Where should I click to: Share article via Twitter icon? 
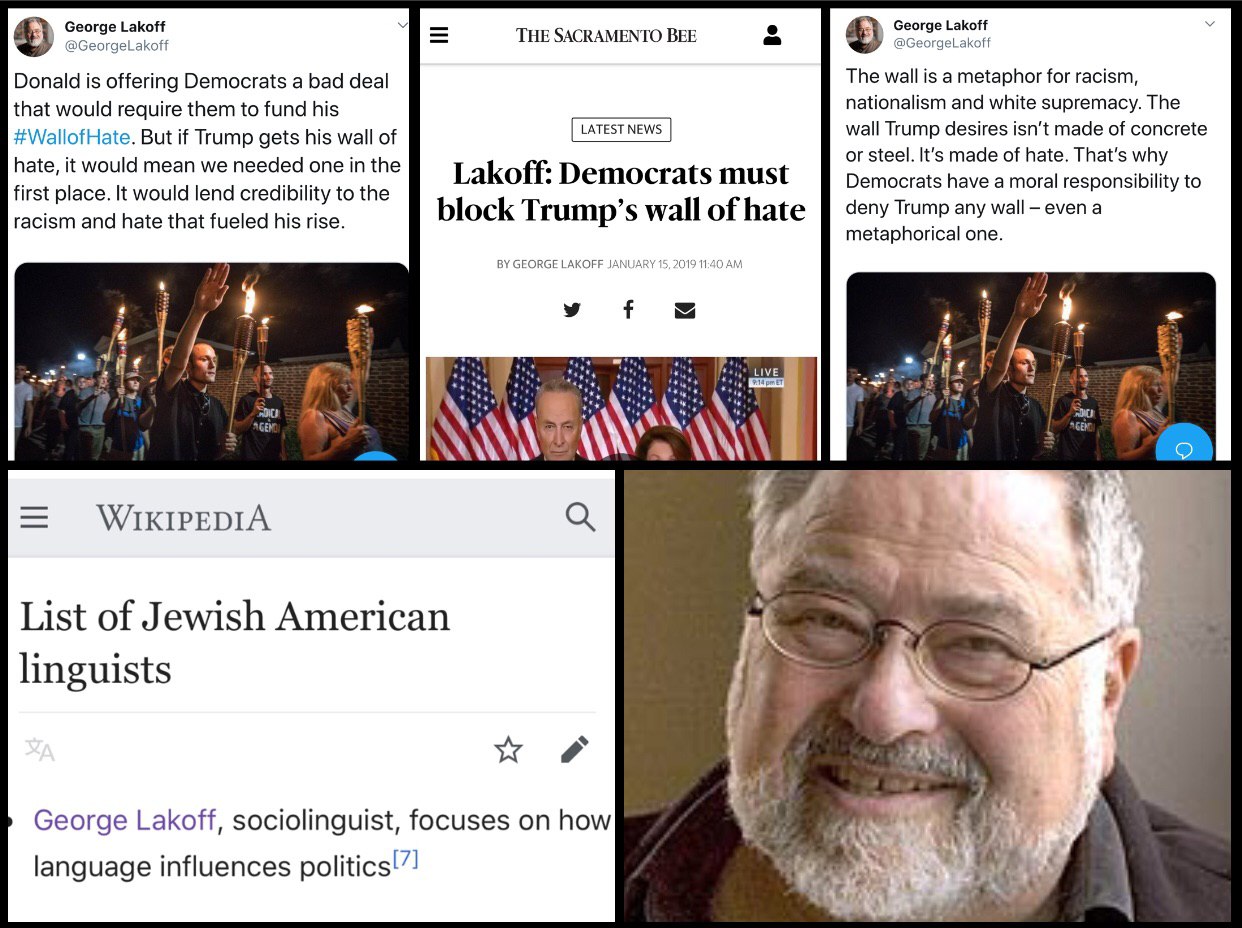pos(572,310)
